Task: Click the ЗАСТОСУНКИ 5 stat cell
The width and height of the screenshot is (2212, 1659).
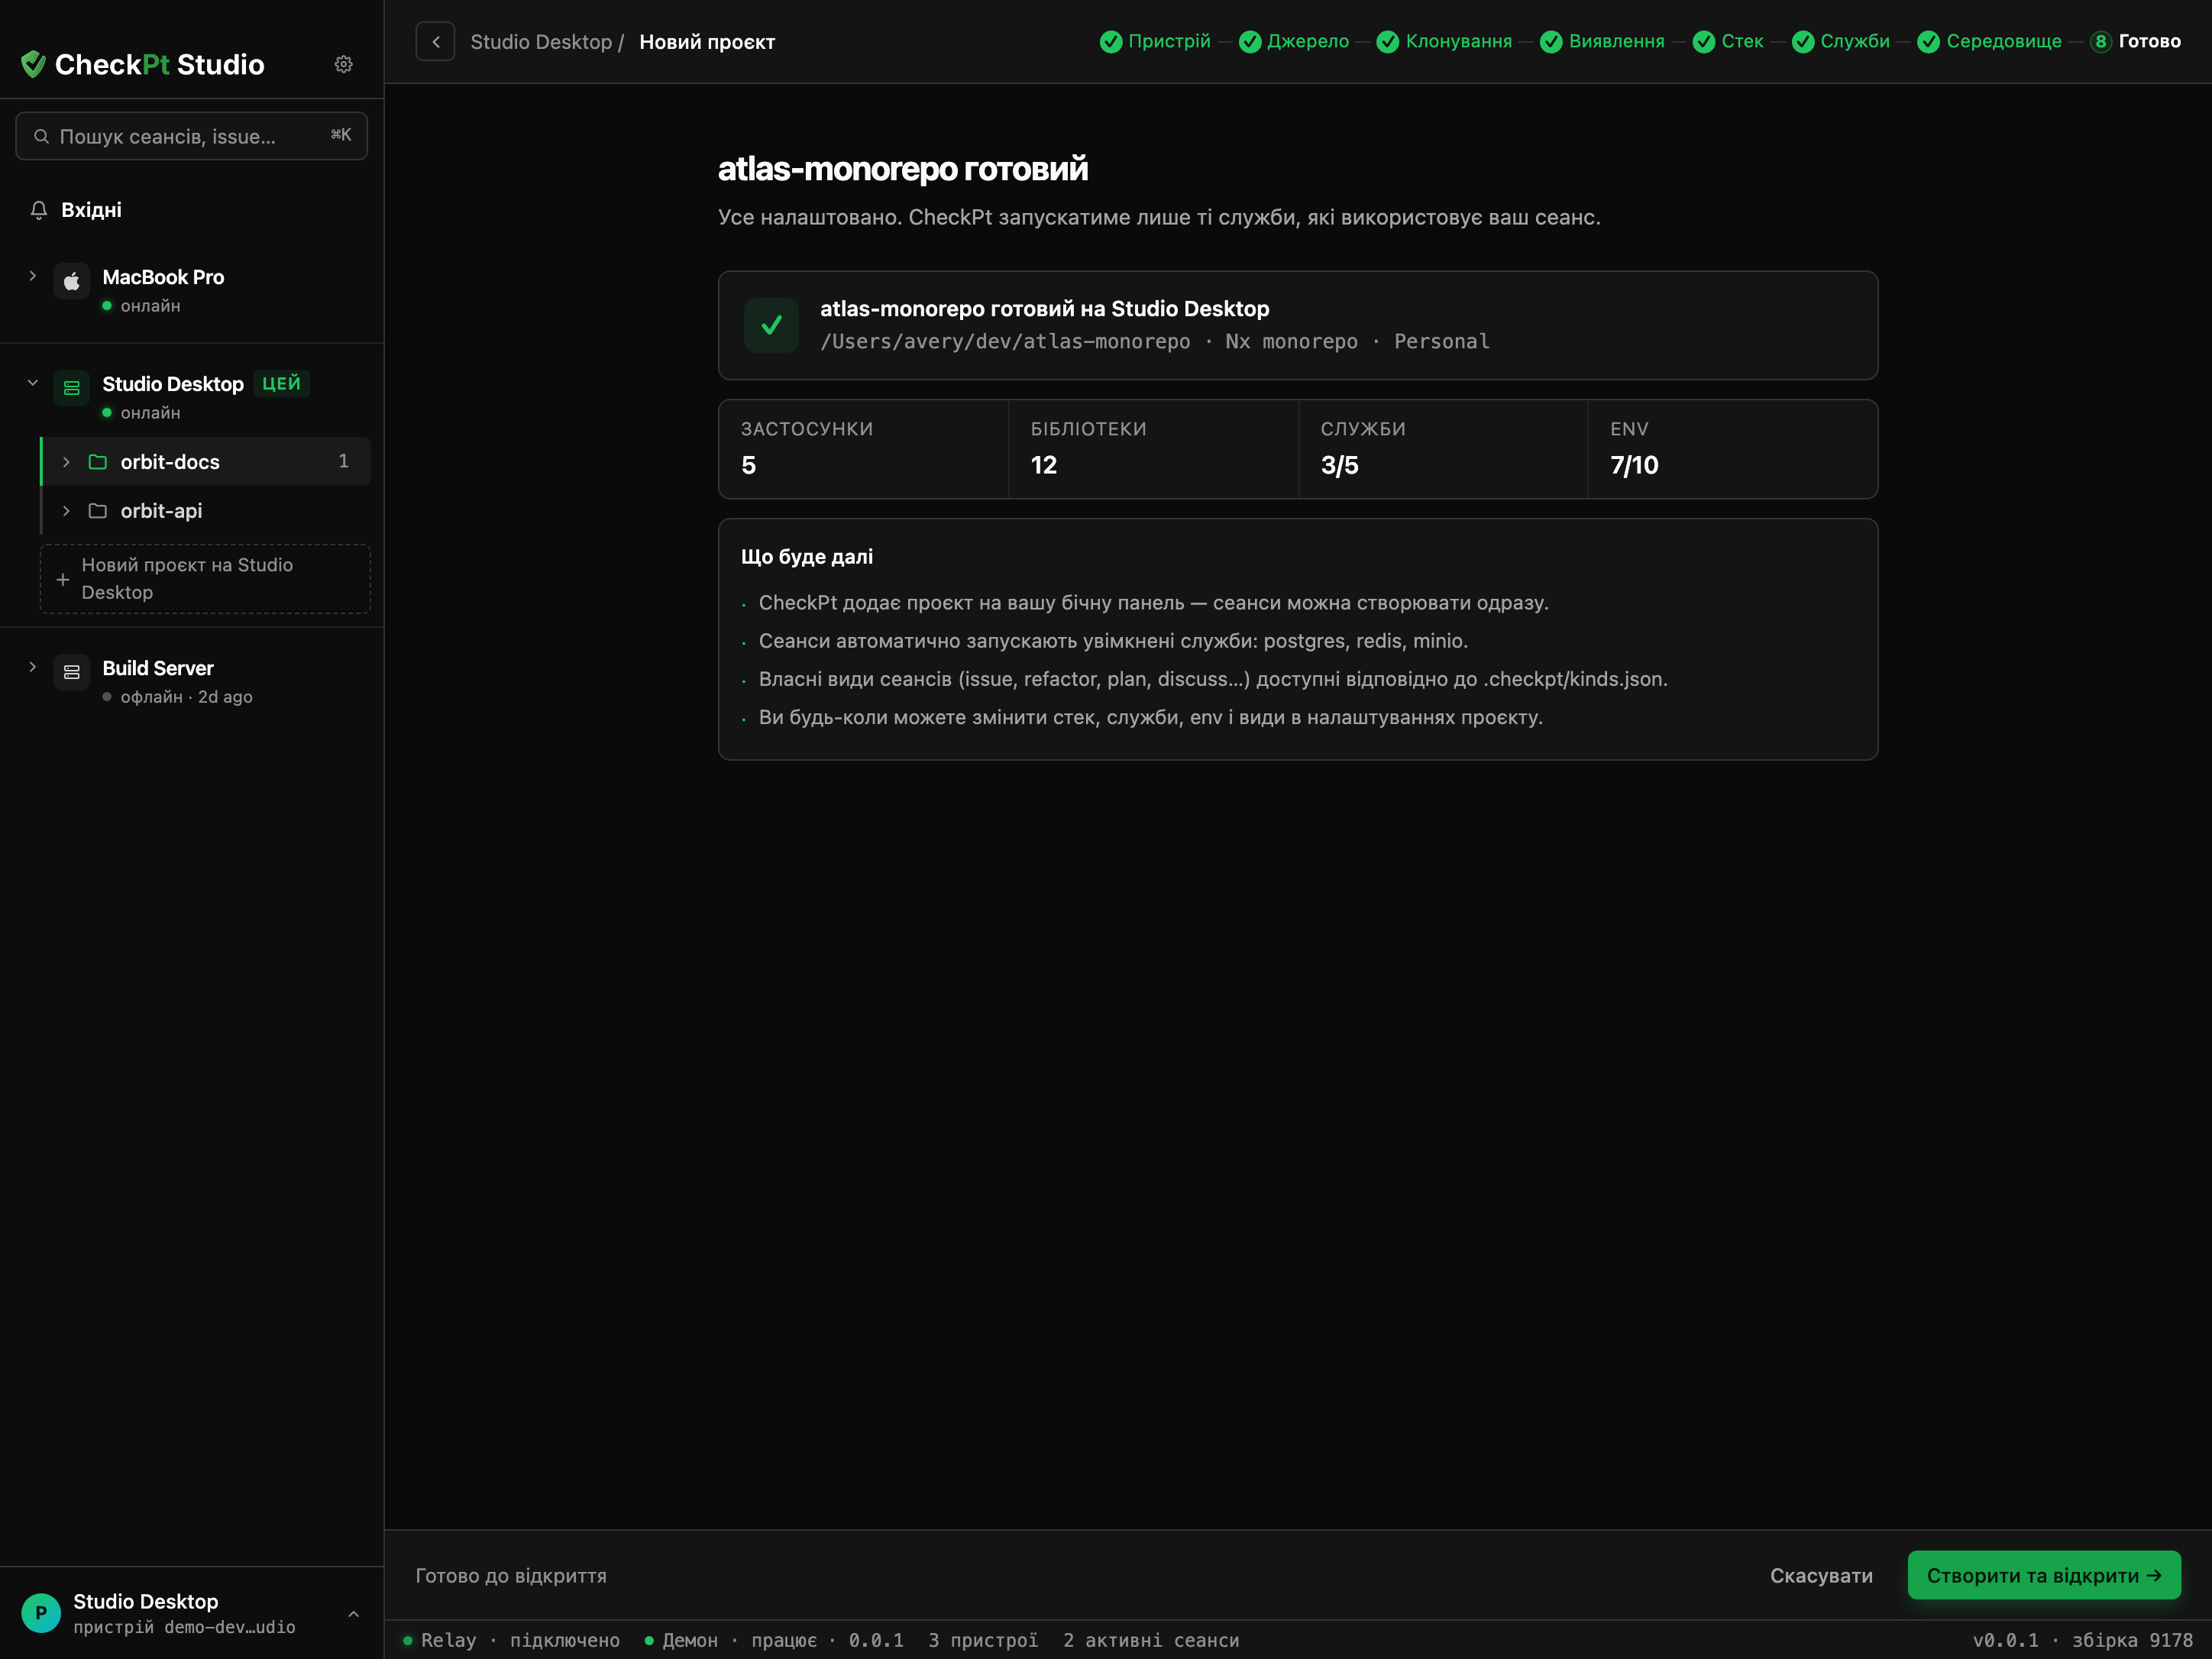Action: (x=863, y=449)
